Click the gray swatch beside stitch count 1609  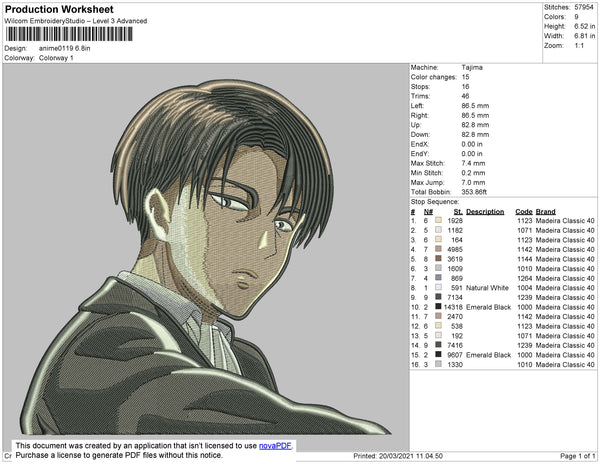coord(438,268)
